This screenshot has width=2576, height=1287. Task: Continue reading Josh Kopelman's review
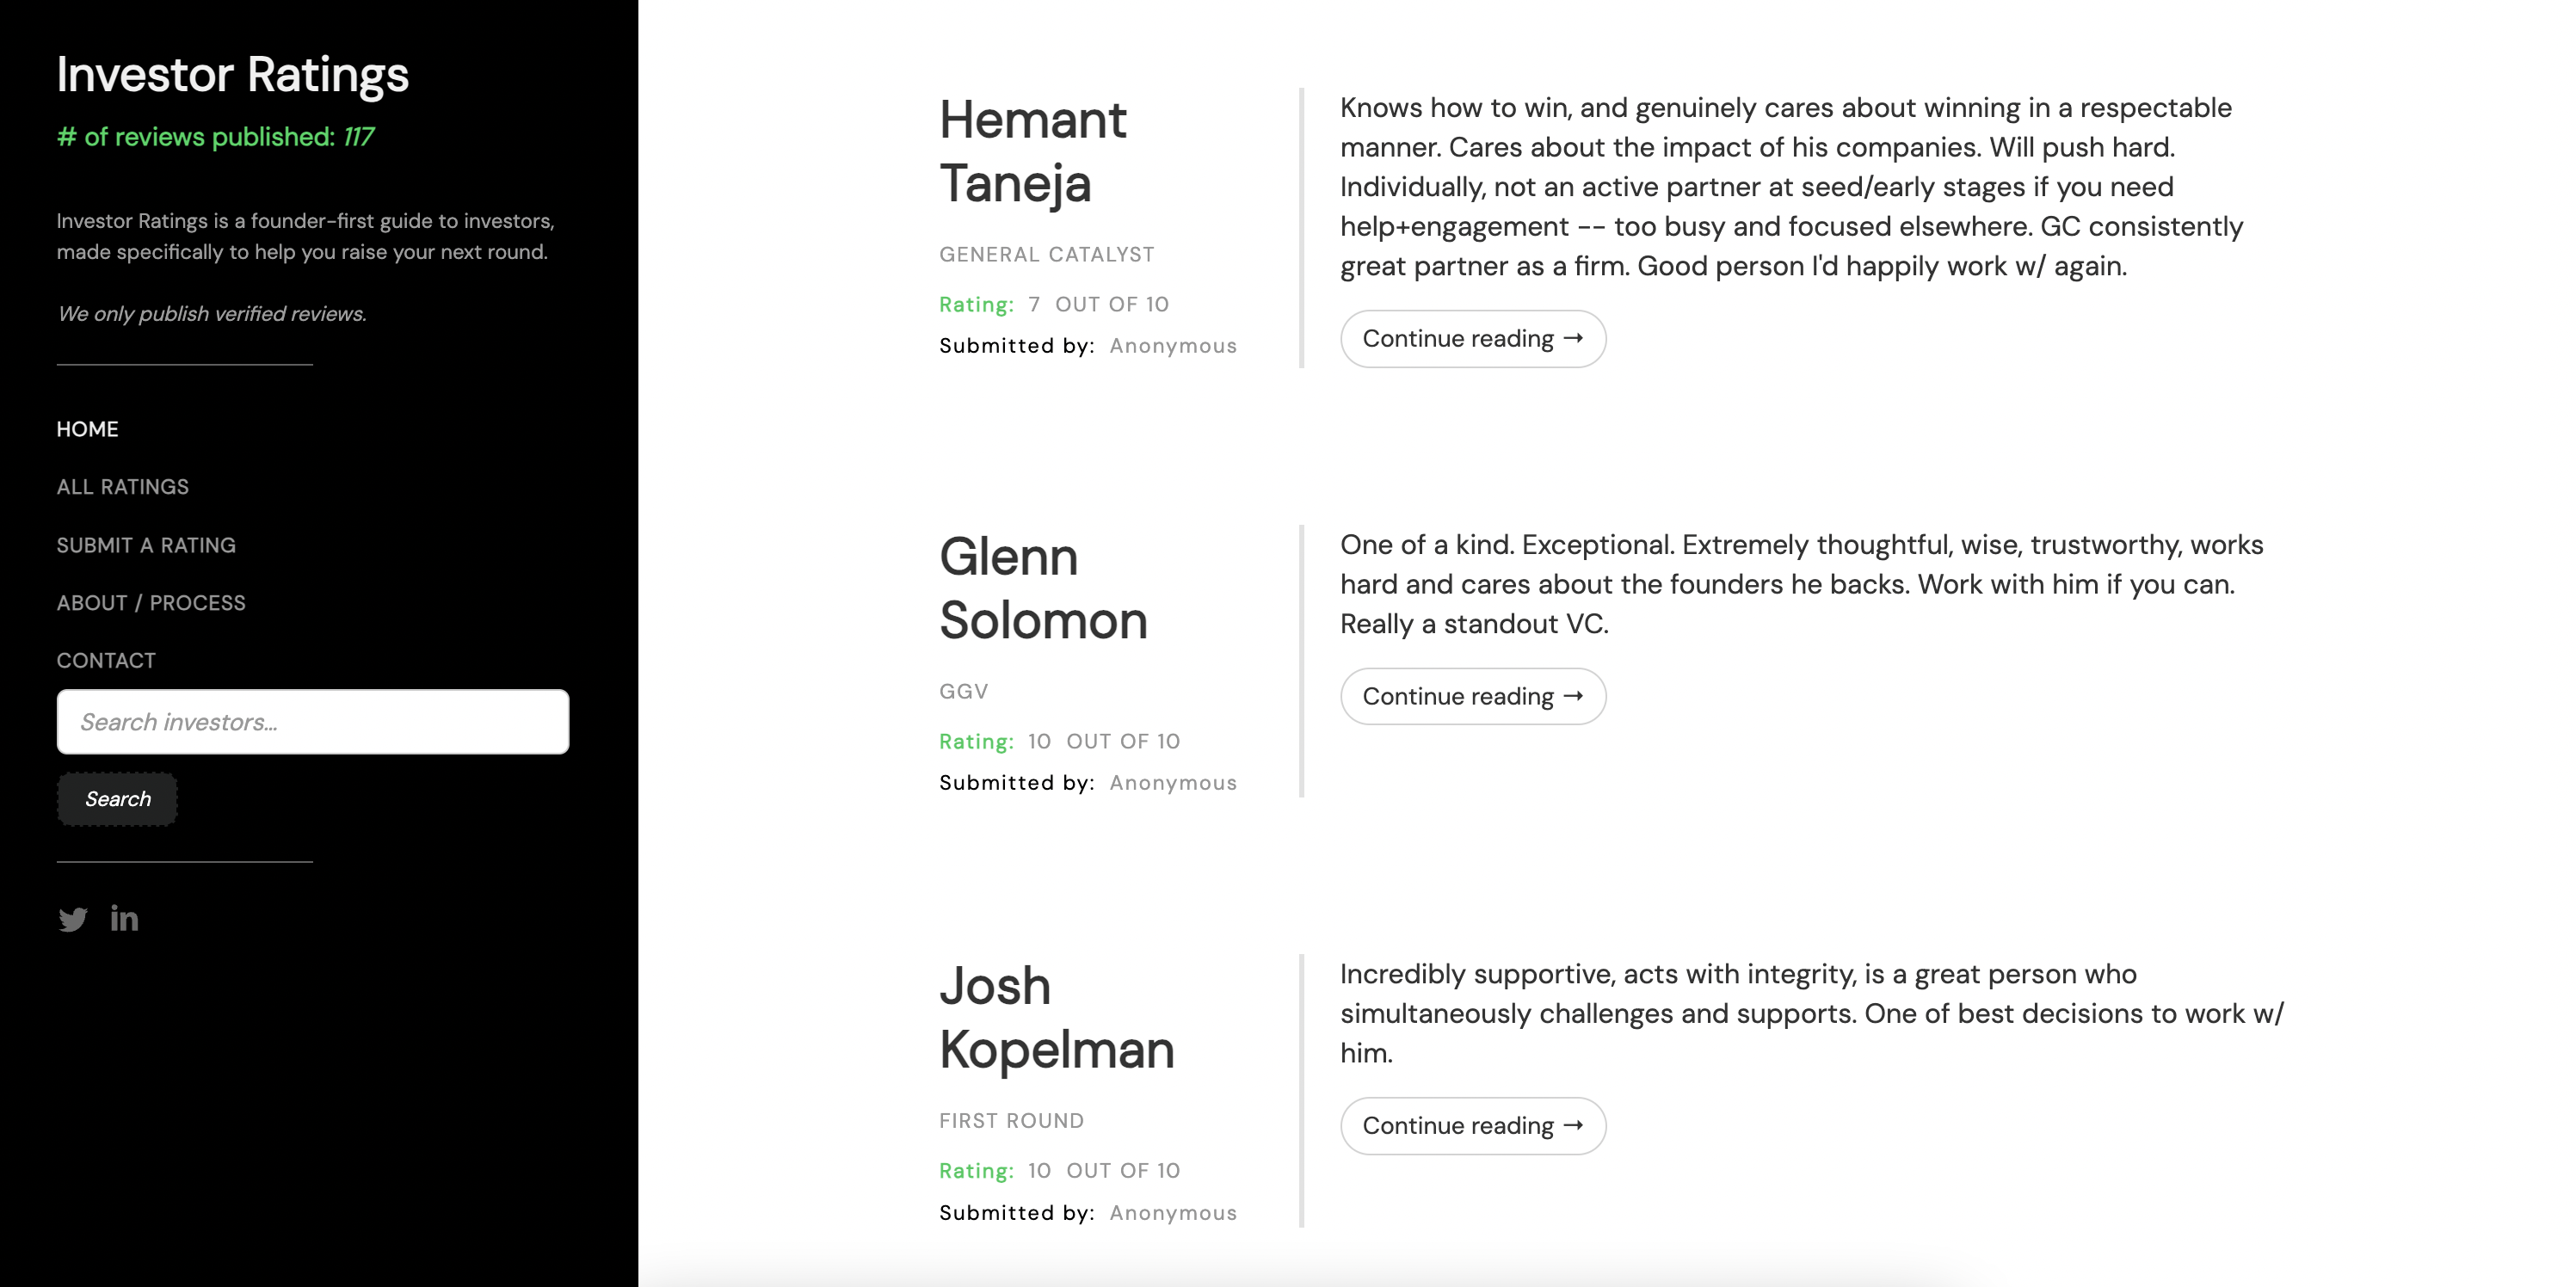(x=1473, y=1125)
